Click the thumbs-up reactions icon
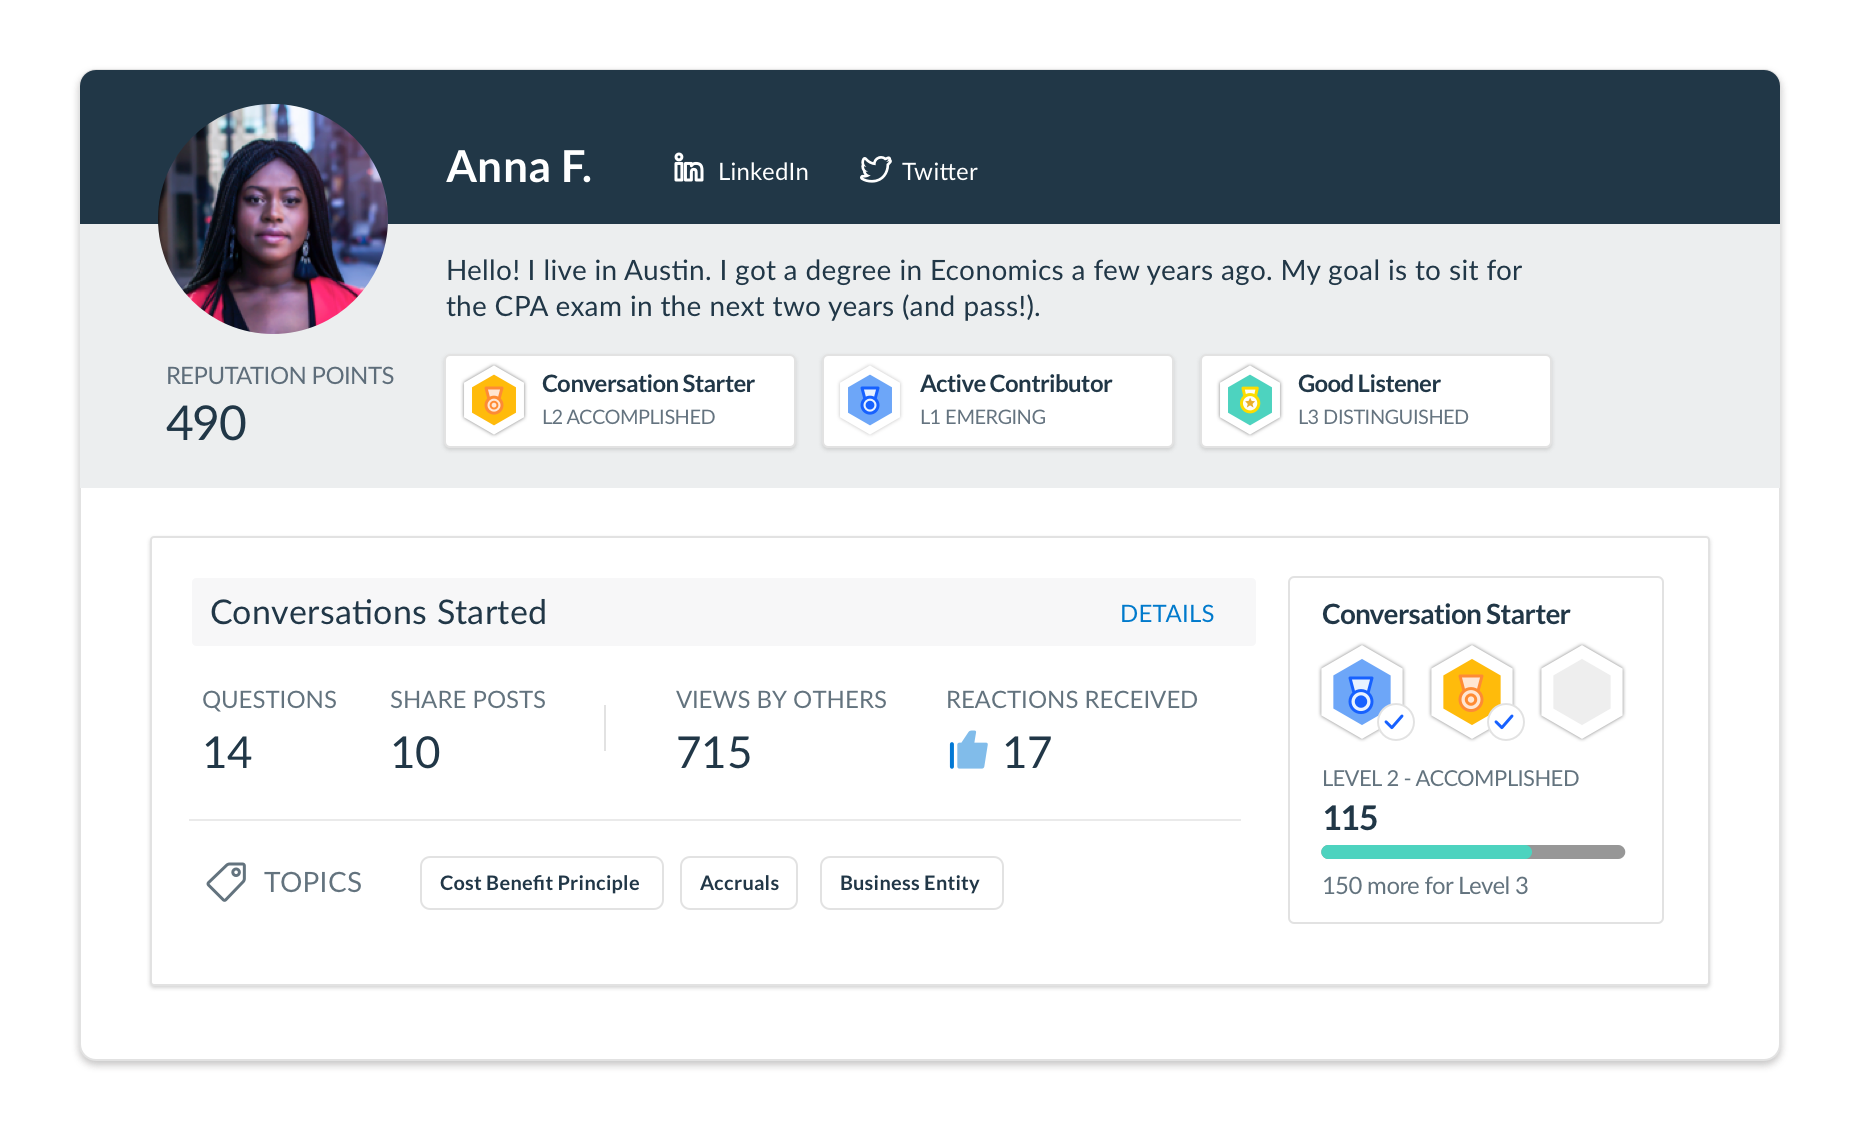The width and height of the screenshot is (1860, 1130). coord(968,752)
